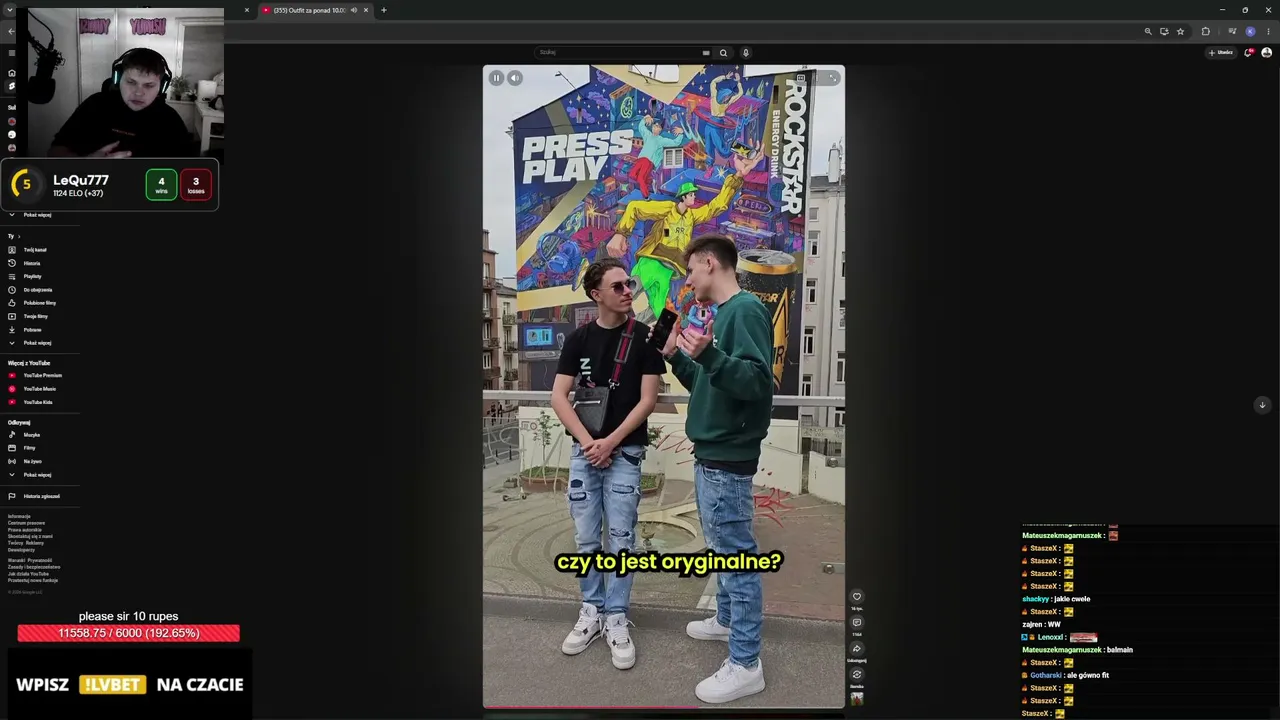This screenshot has height=720, width=1280.
Task: Mute tab via speaker icon on tab
Action: click(x=353, y=10)
